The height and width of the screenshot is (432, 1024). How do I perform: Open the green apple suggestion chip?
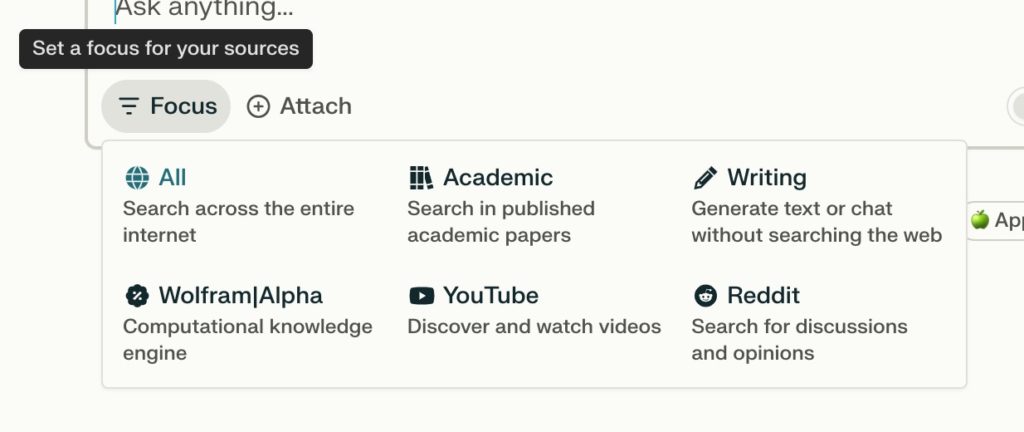pyautogui.click(x=996, y=220)
